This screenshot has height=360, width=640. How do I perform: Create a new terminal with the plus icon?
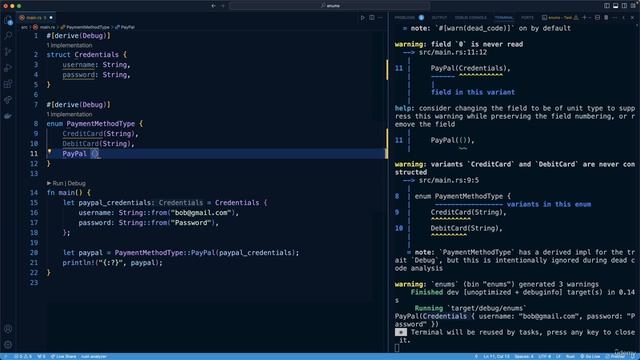click(584, 18)
